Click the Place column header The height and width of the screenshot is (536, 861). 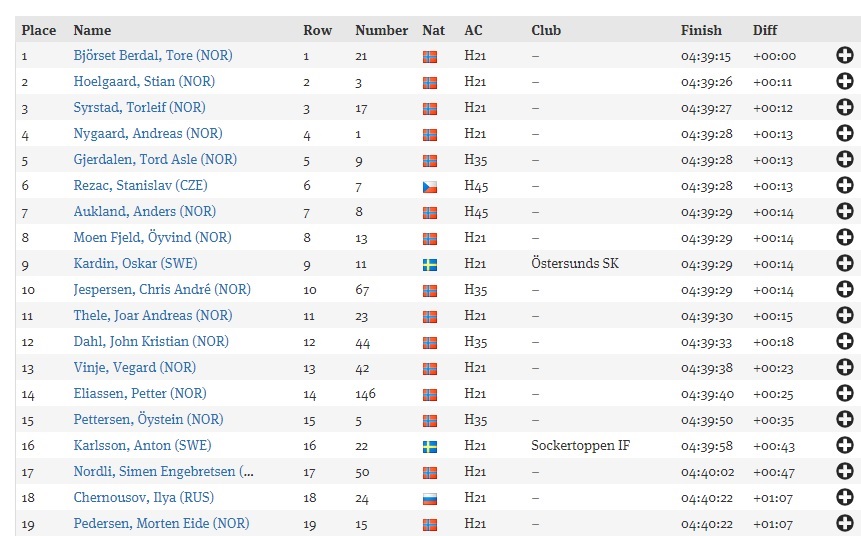click(38, 30)
